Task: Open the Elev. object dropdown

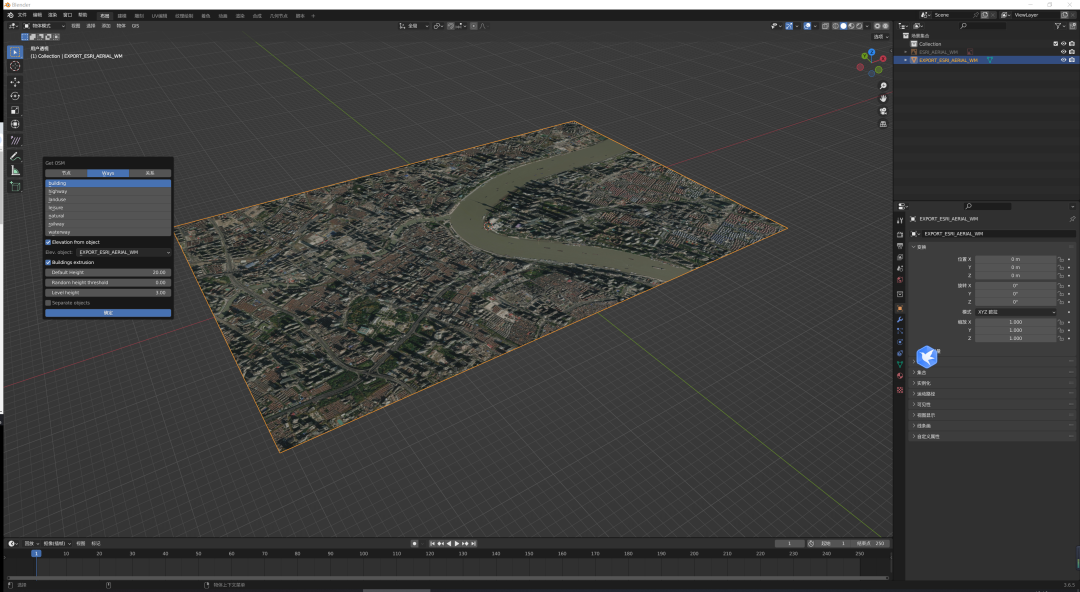Action: pos(123,252)
